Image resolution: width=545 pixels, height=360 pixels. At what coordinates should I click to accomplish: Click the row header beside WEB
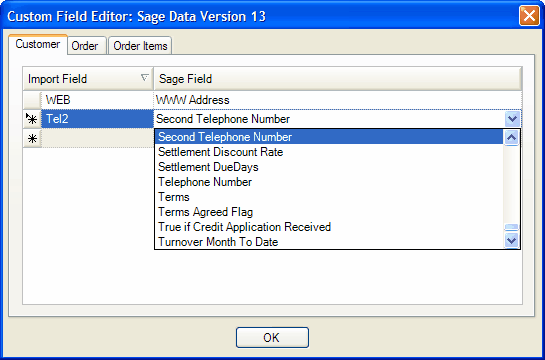pos(32,100)
